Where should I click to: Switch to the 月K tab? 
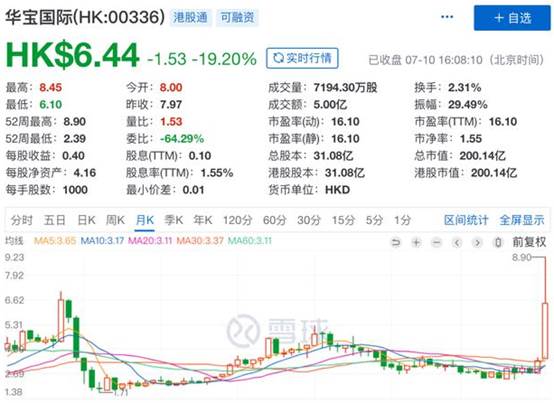[145, 220]
